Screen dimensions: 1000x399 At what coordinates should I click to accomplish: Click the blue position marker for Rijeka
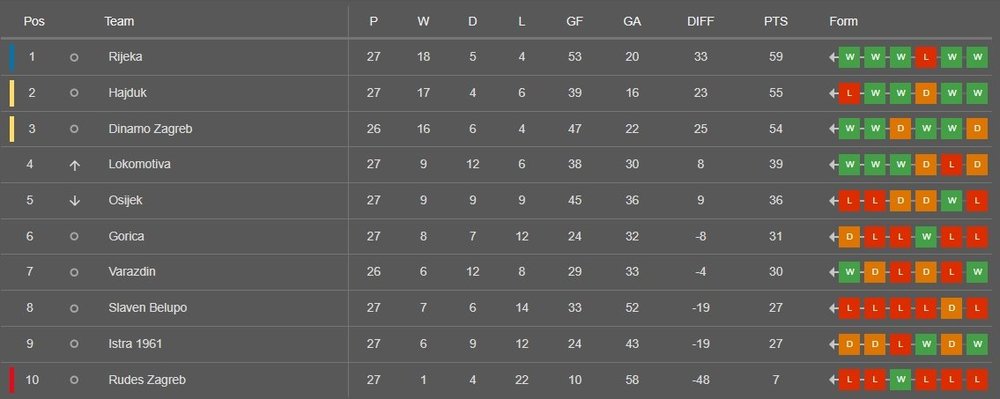(x=11, y=57)
